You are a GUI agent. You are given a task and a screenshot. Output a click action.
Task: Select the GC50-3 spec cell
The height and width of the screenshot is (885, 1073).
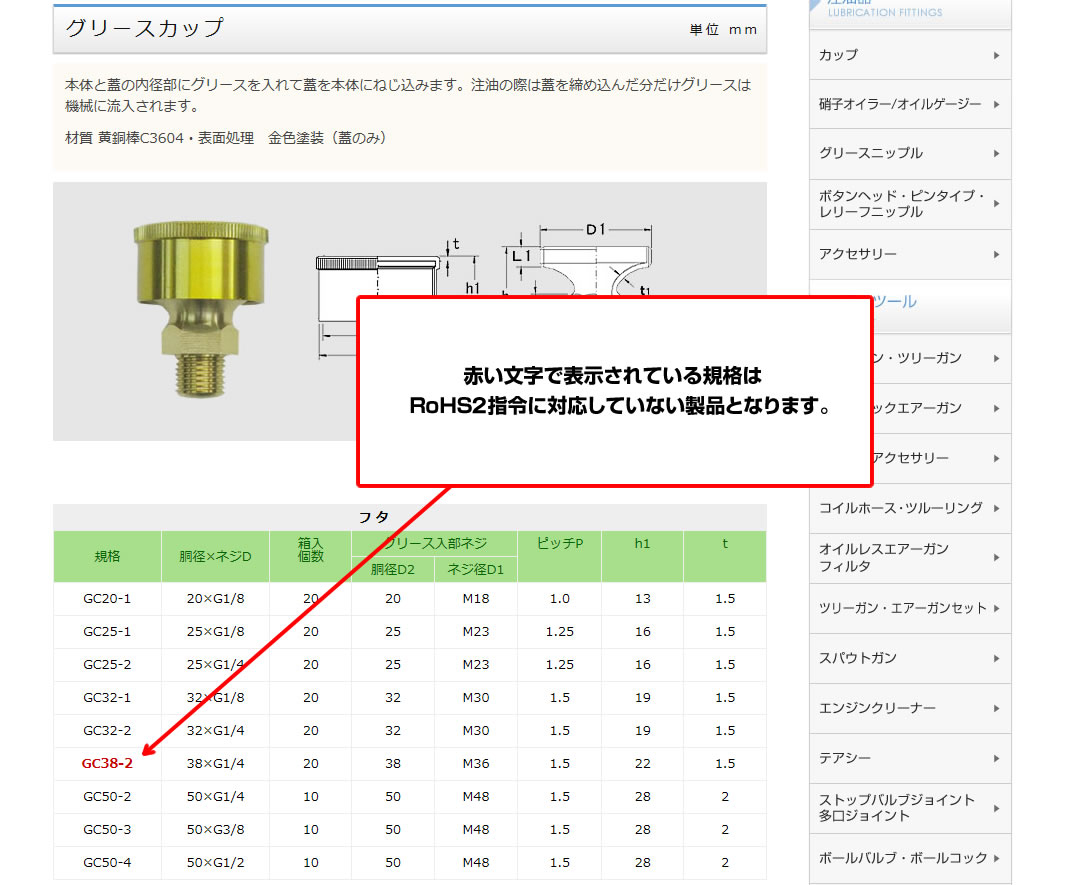tap(107, 830)
